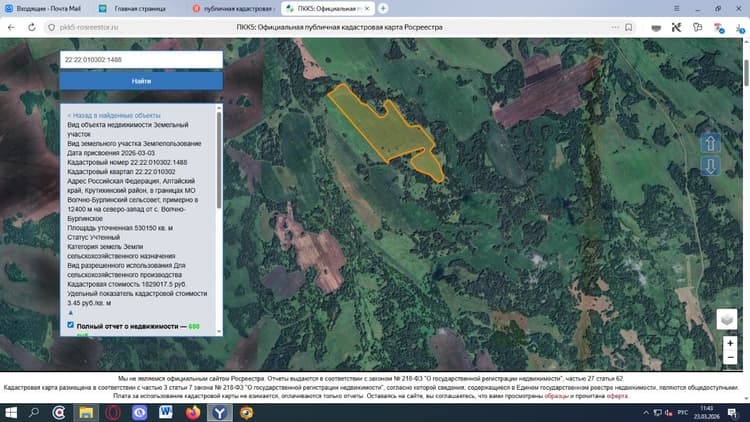The width and height of the screenshot is (750, 422).
Task: Click the Площадь уточненная 530150 кв. м line
Action: point(120,228)
